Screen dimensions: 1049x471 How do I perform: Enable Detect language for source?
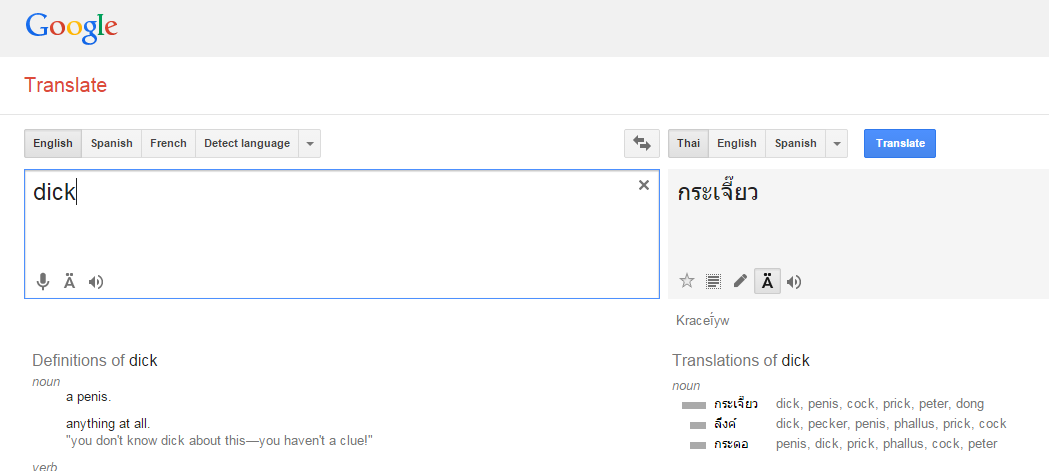pyautogui.click(x=247, y=143)
